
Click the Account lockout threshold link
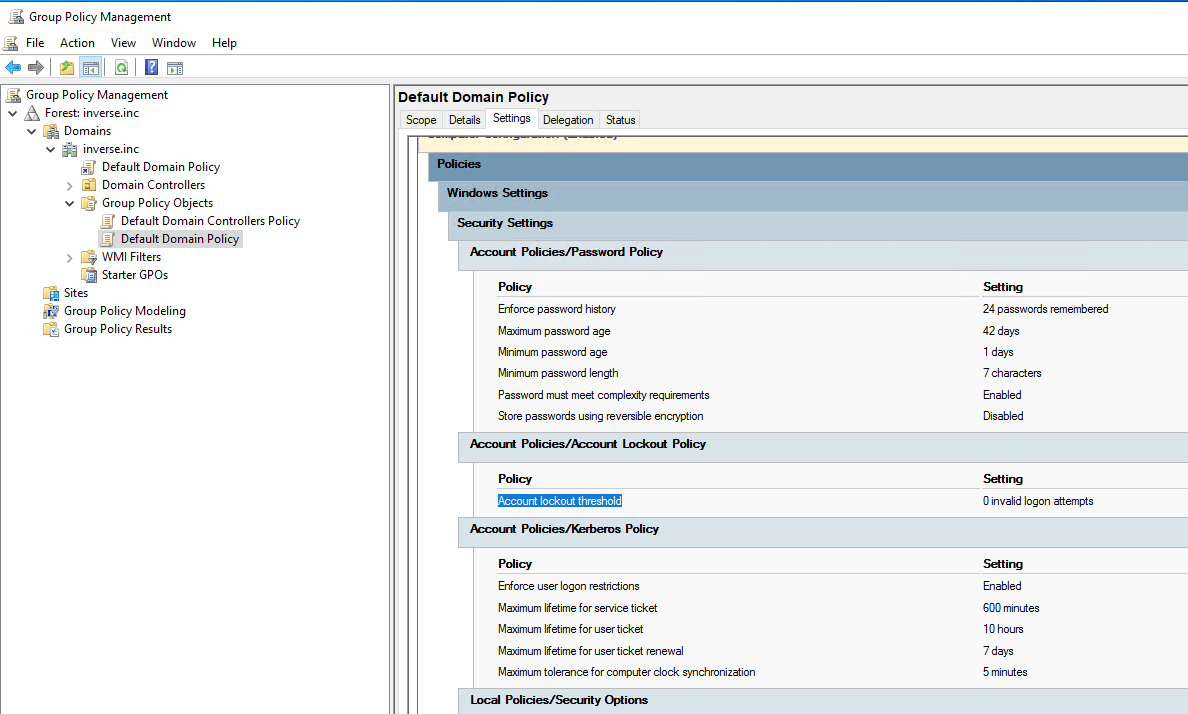coord(559,500)
